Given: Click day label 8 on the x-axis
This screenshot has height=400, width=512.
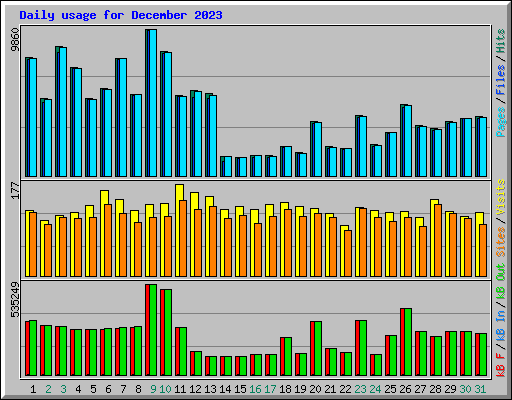Looking at the screenshot, I should (x=138, y=389).
